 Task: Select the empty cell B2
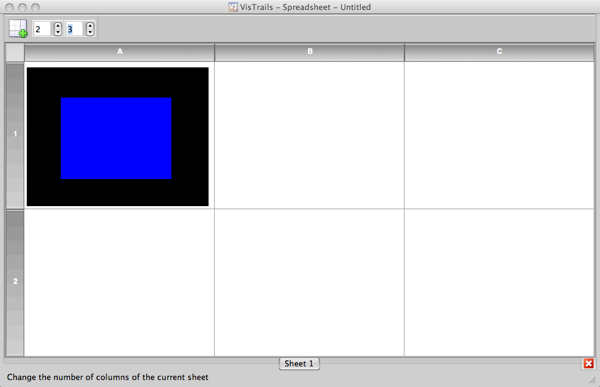[309, 282]
